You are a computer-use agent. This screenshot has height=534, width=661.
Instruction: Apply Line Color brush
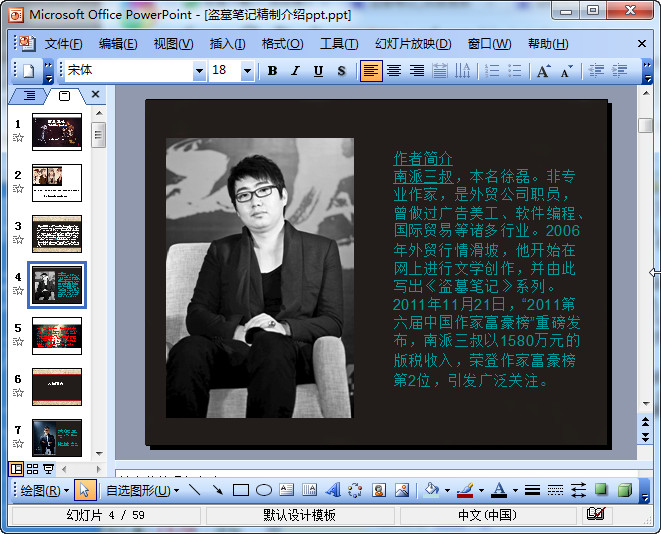[x=465, y=490]
